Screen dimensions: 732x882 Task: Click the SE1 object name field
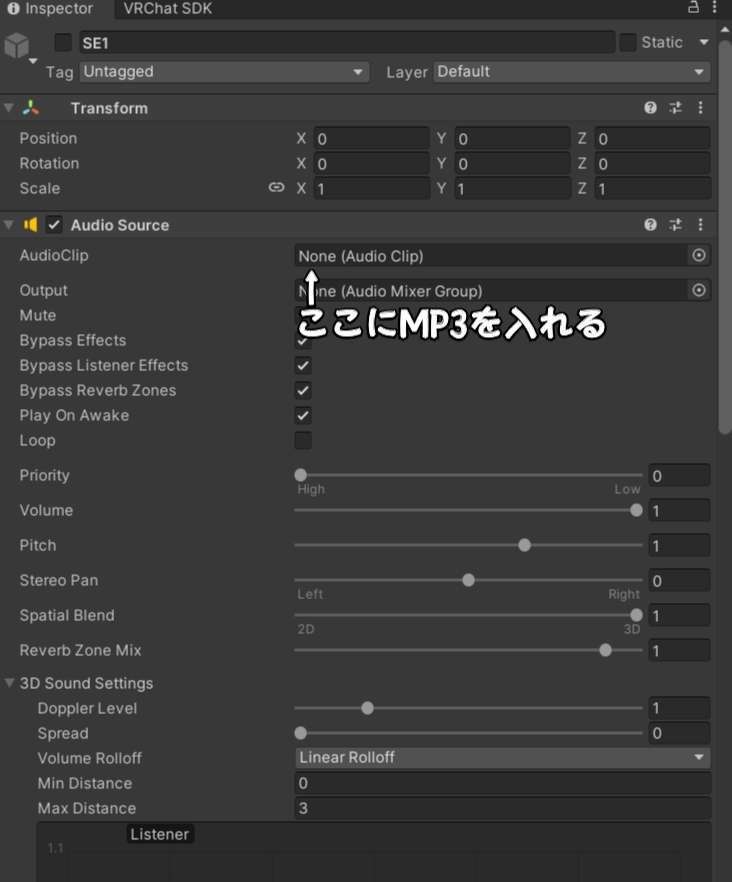[347, 43]
